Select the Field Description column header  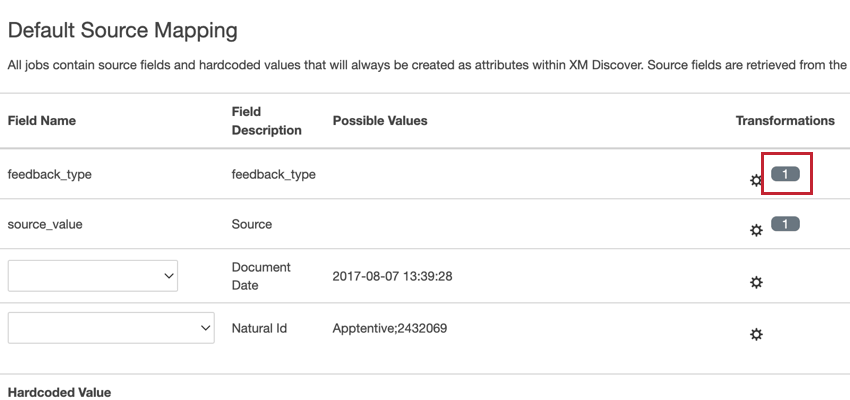pos(266,121)
